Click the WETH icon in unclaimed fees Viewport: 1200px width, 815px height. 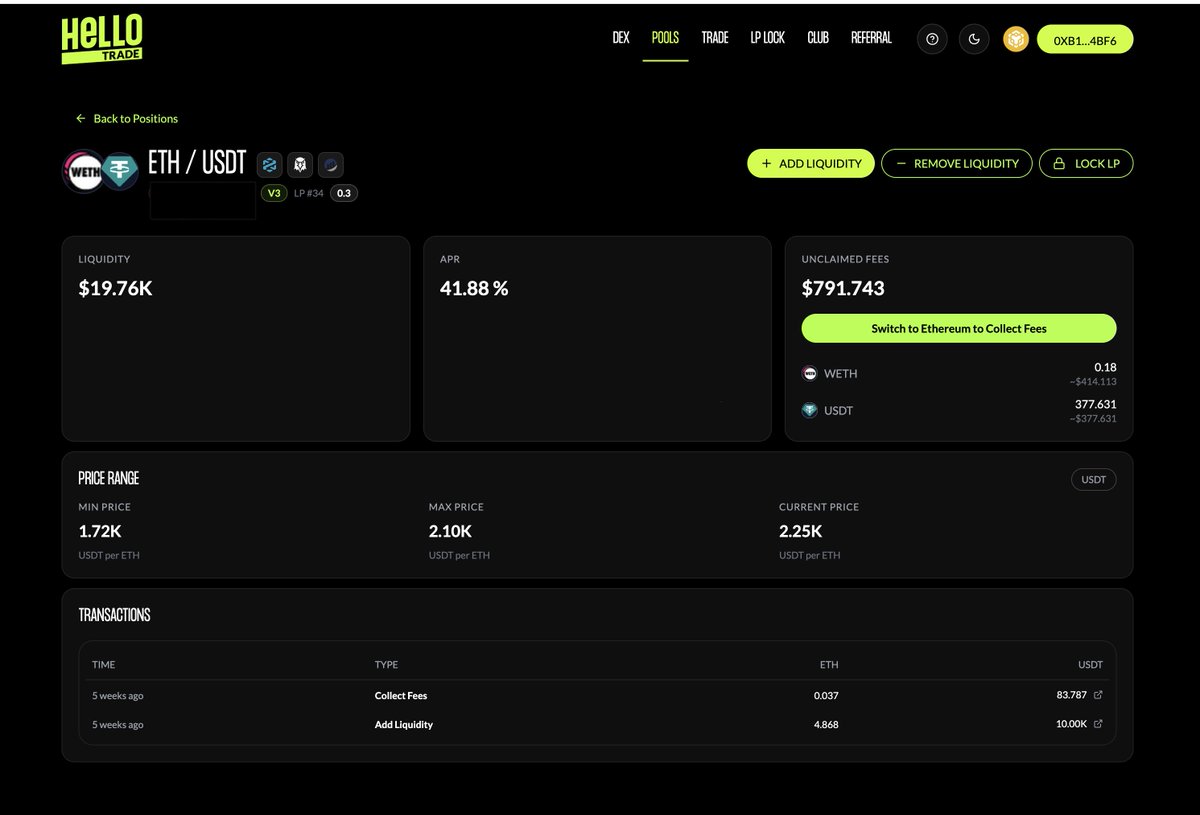[810, 373]
